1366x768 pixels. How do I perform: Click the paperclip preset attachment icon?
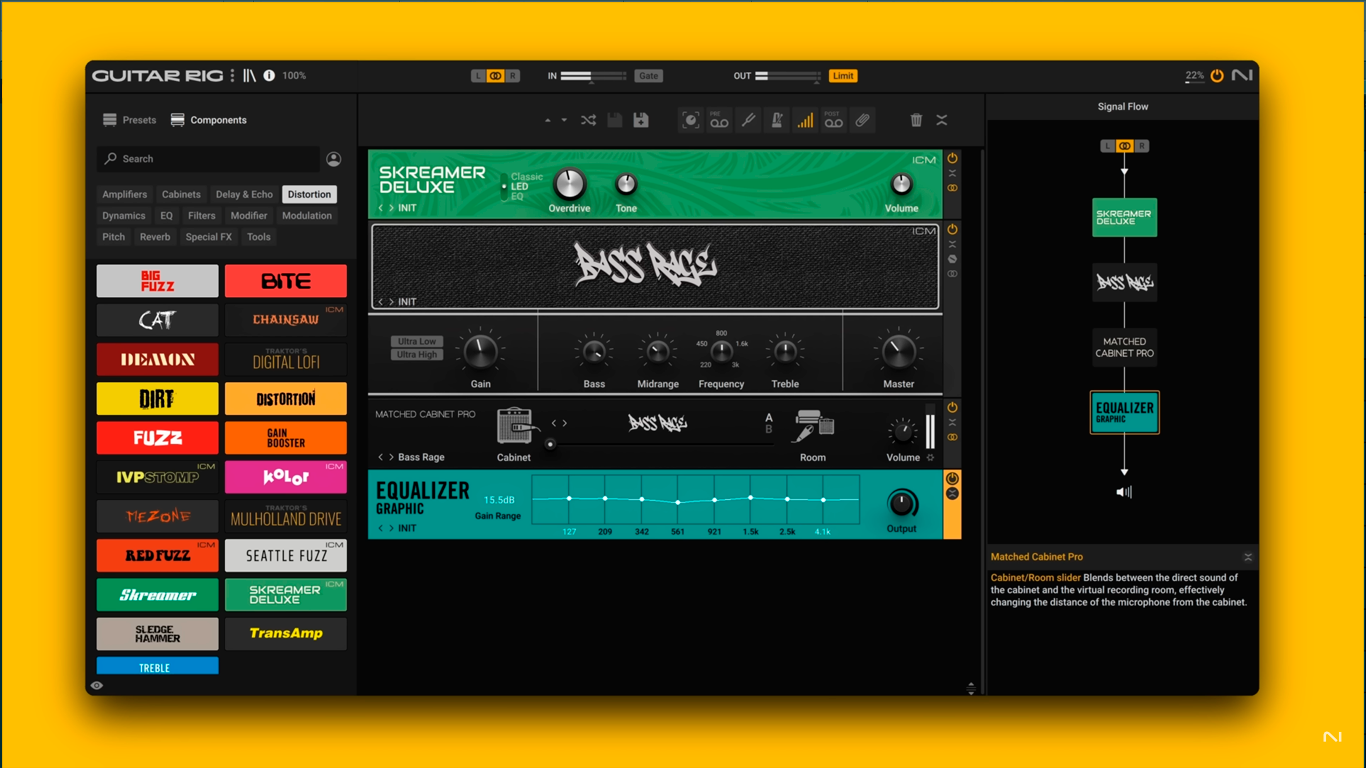point(862,120)
